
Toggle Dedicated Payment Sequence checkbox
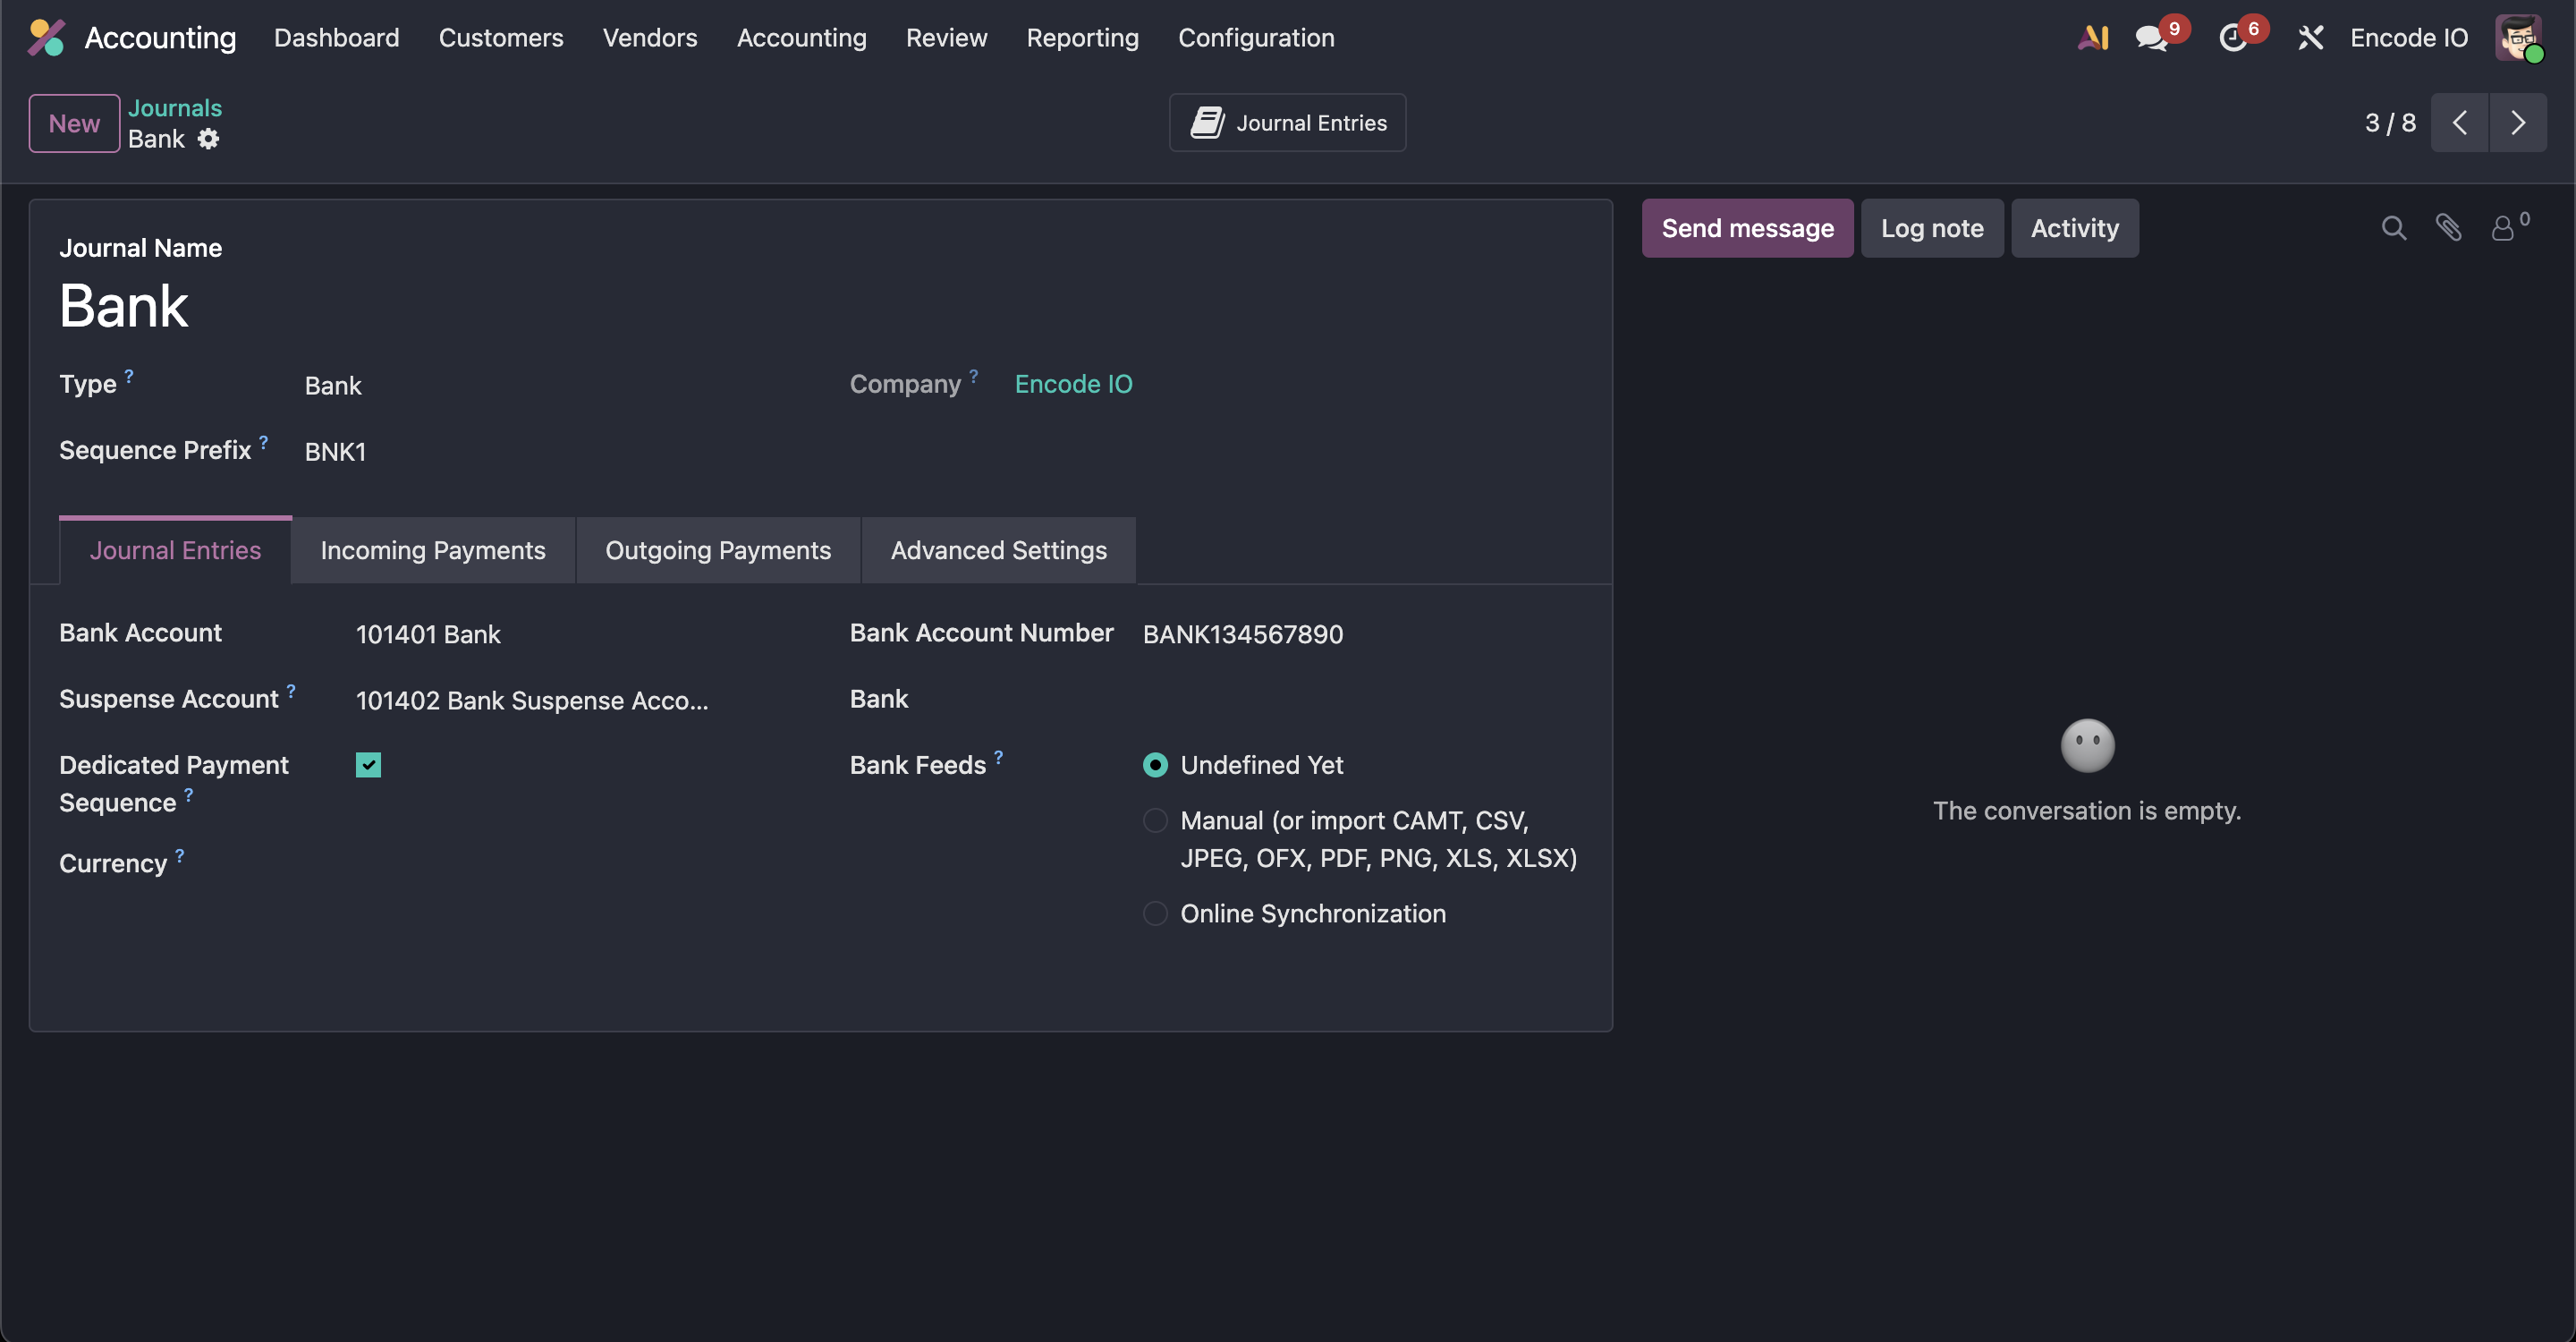pyautogui.click(x=368, y=765)
